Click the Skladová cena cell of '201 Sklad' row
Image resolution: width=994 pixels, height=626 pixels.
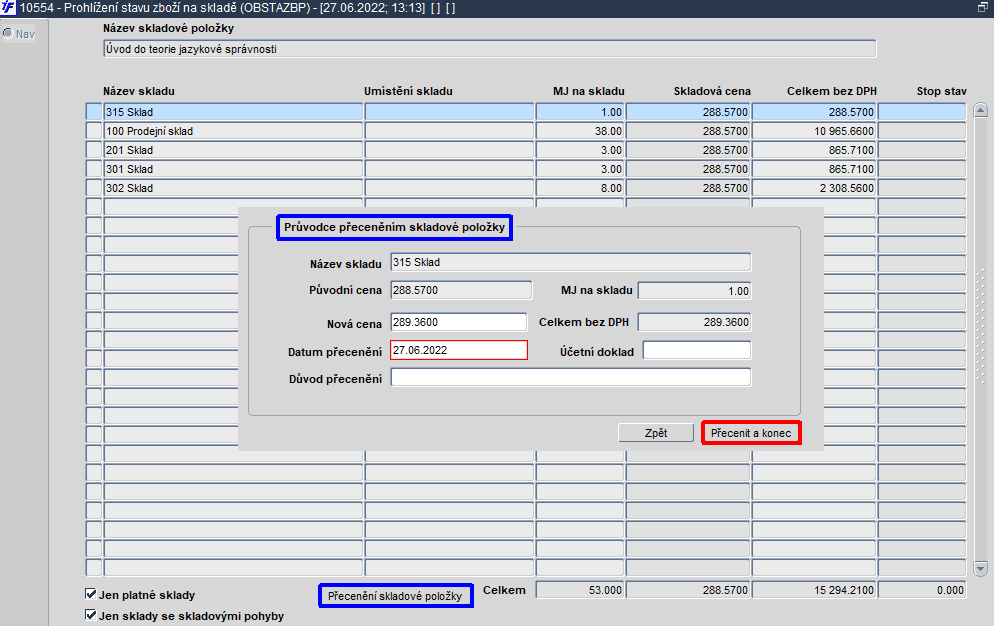(x=688, y=150)
